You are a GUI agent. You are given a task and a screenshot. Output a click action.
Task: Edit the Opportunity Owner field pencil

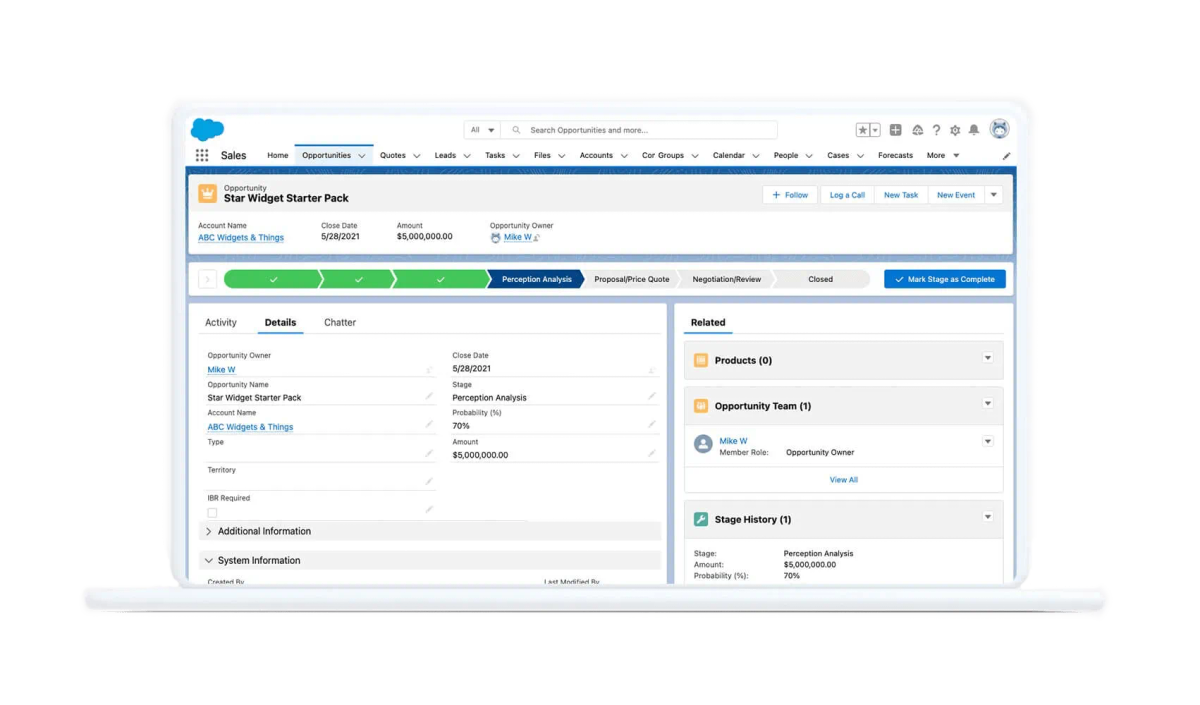tap(429, 369)
